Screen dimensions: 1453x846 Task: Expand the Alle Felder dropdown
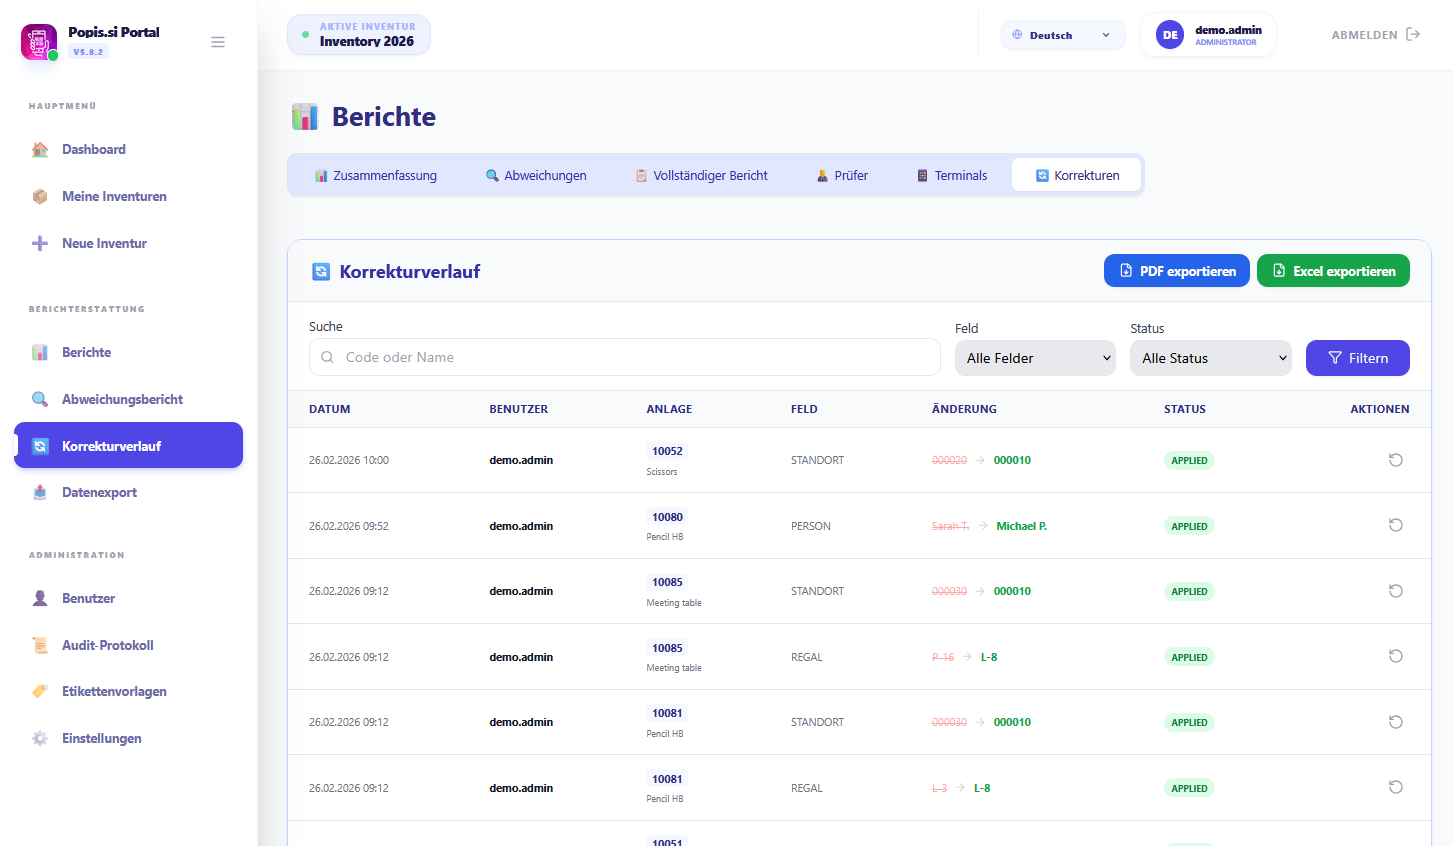click(x=1035, y=358)
